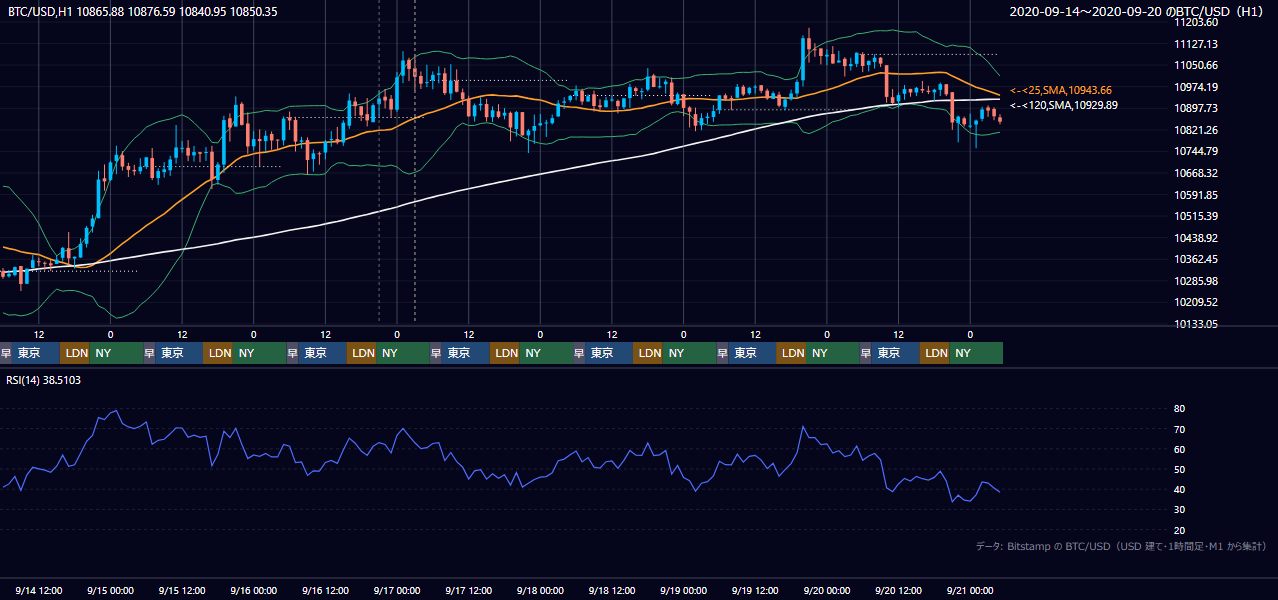Select the 9/21 00:00 time label

click(x=970, y=590)
